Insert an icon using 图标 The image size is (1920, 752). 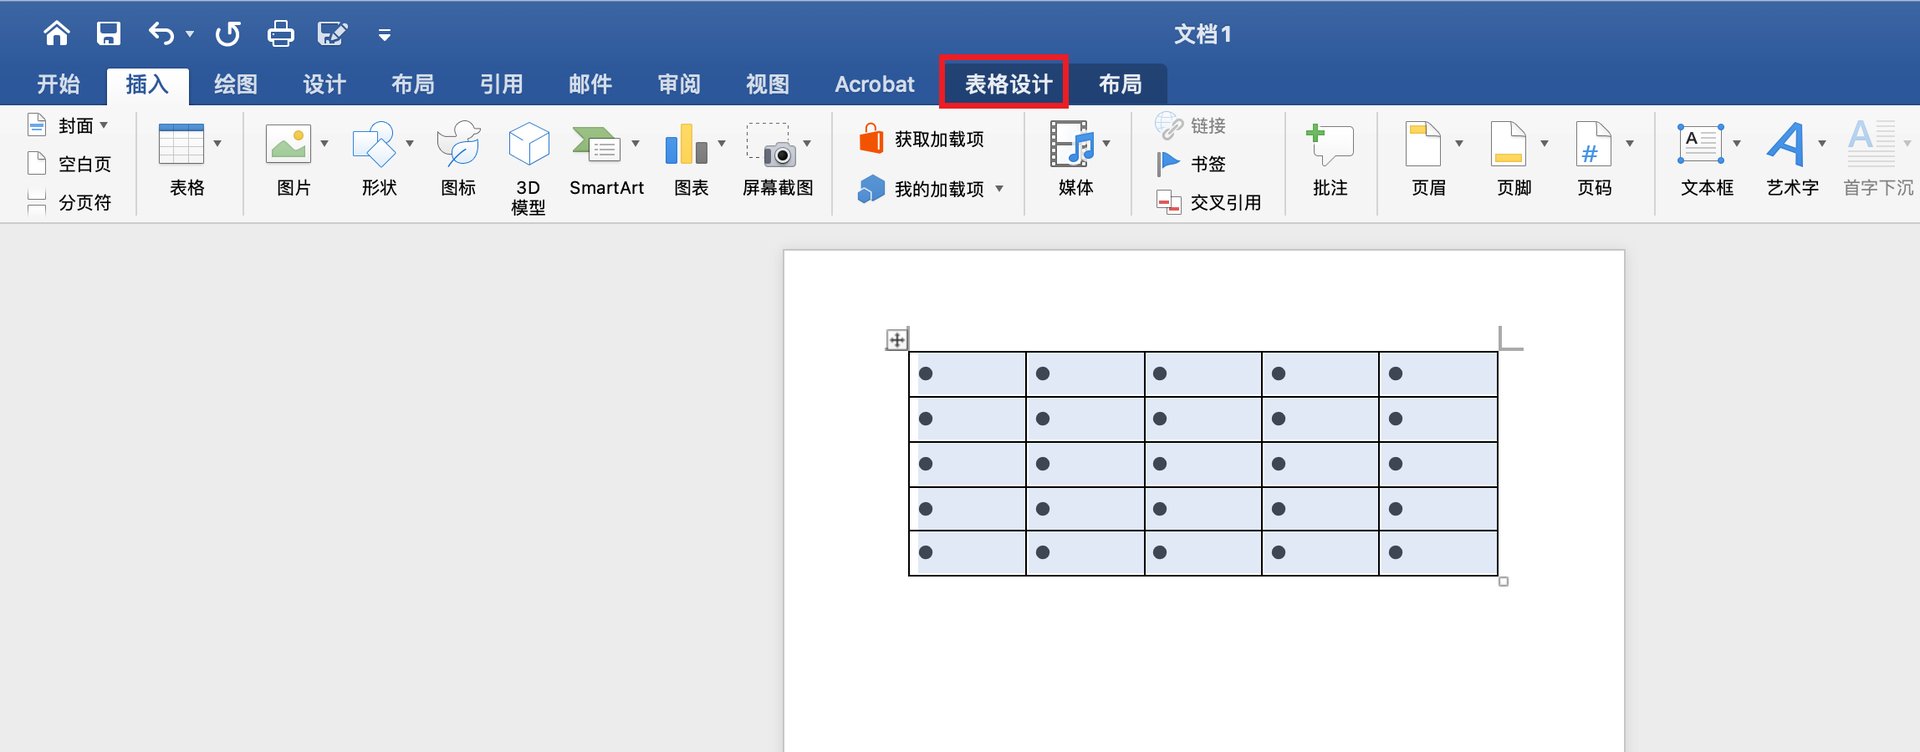(x=459, y=157)
